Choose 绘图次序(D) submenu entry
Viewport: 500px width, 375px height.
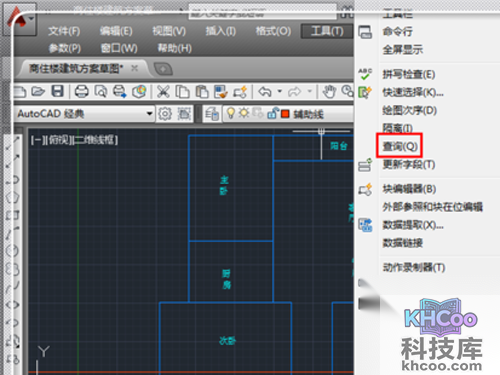(x=410, y=110)
